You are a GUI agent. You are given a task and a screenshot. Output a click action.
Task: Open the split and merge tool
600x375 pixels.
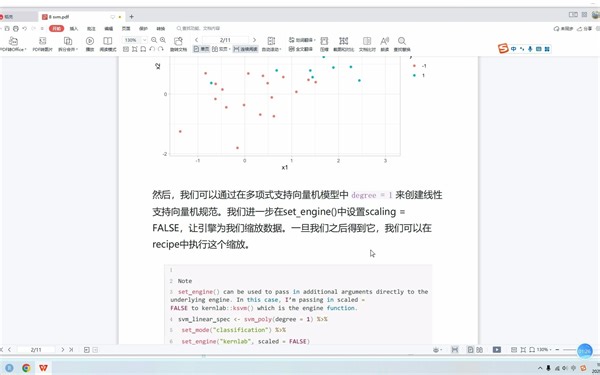coord(68,44)
